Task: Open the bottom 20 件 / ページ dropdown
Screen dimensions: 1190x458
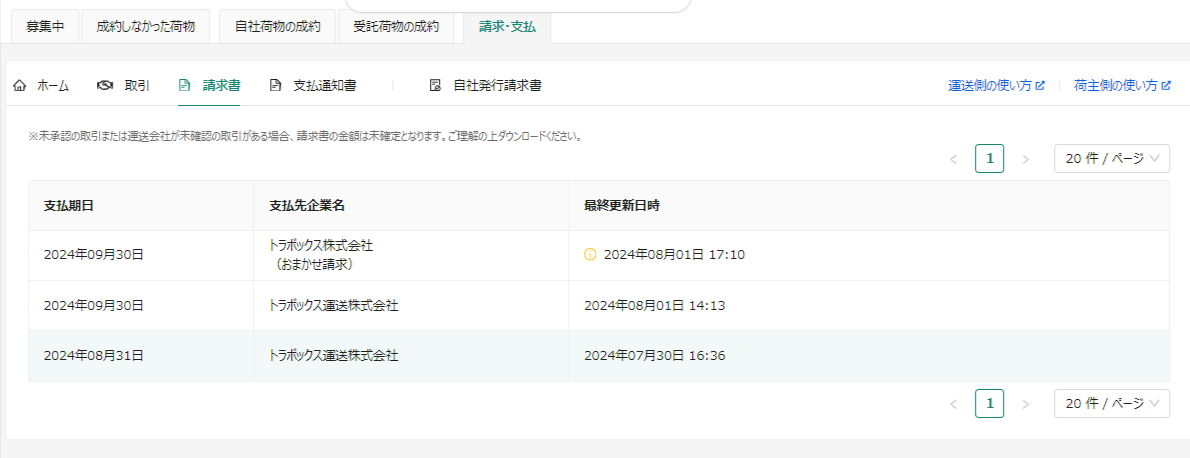Action: pos(1112,403)
